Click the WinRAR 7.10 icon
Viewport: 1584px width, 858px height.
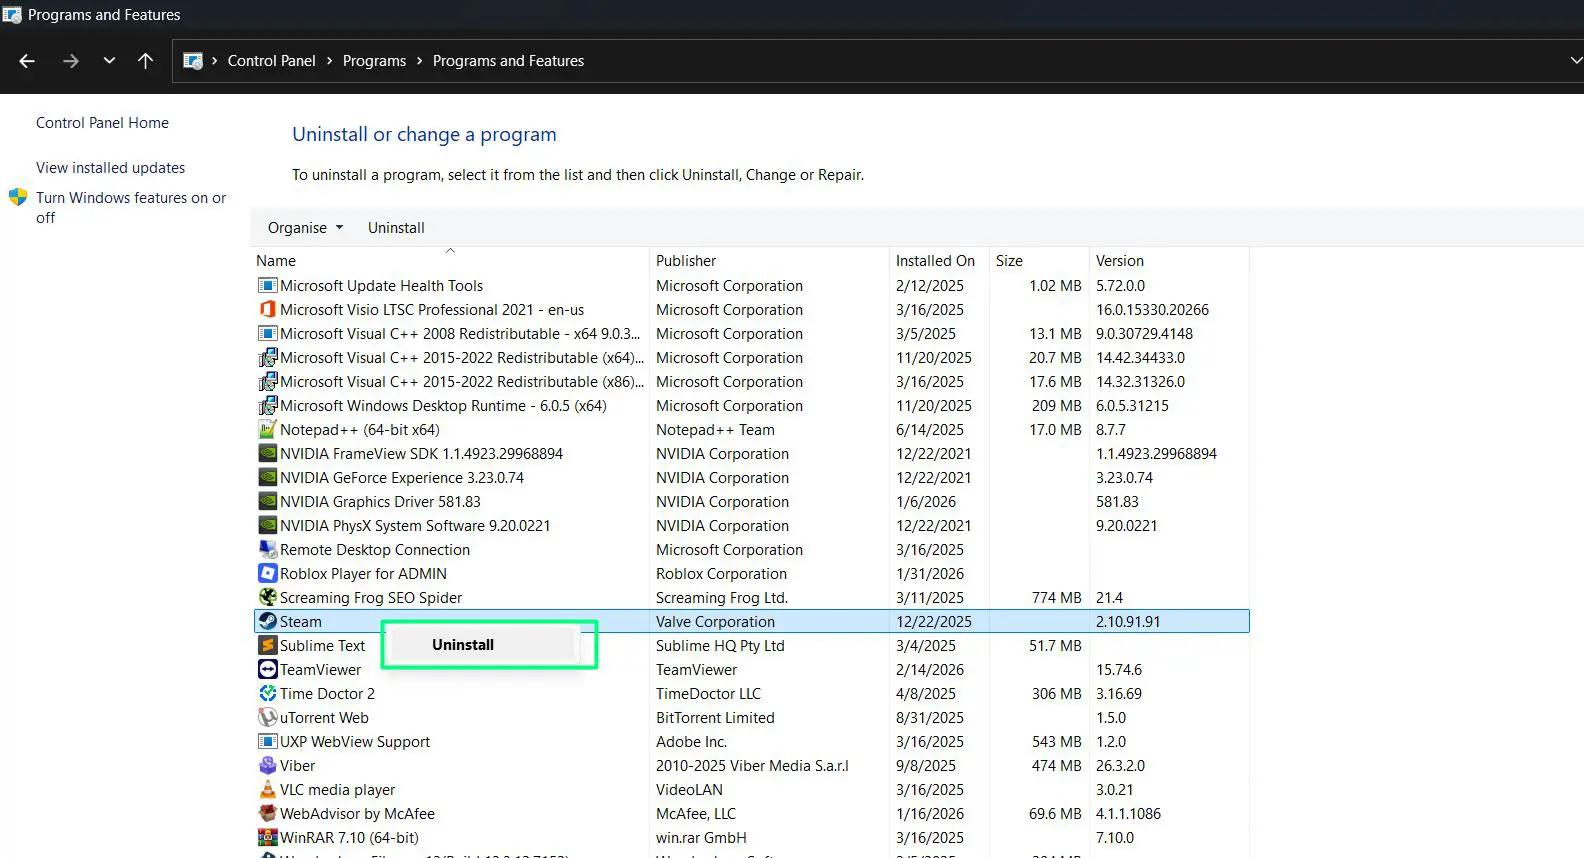click(268, 837)
